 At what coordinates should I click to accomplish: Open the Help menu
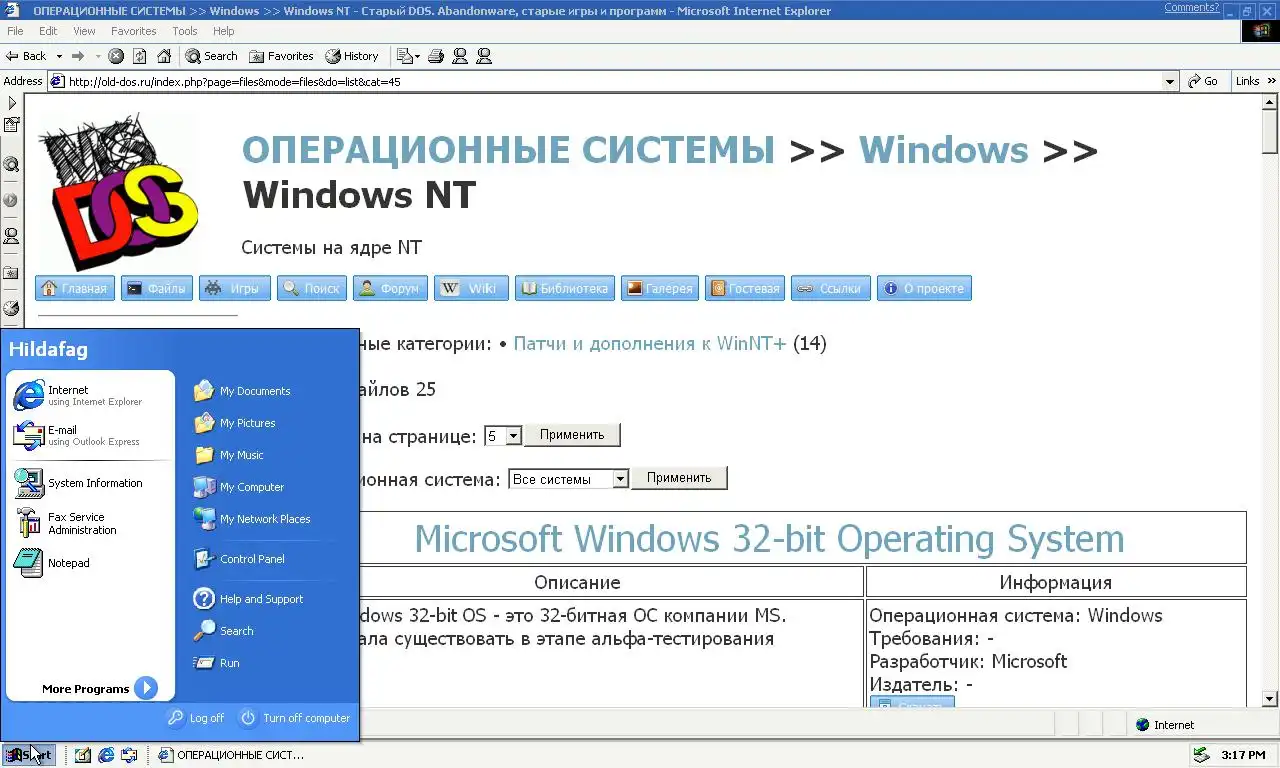pos(223,31)
